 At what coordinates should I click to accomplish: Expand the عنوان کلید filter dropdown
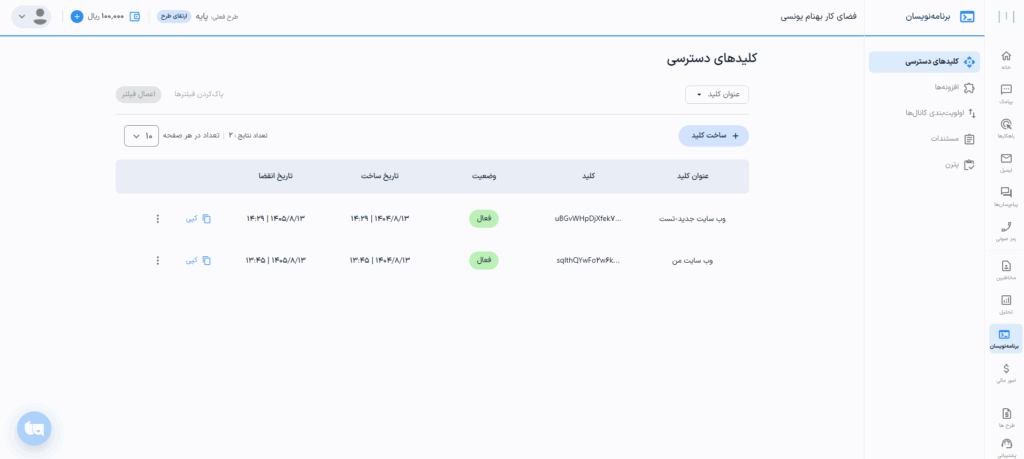[x=716, y=94]
